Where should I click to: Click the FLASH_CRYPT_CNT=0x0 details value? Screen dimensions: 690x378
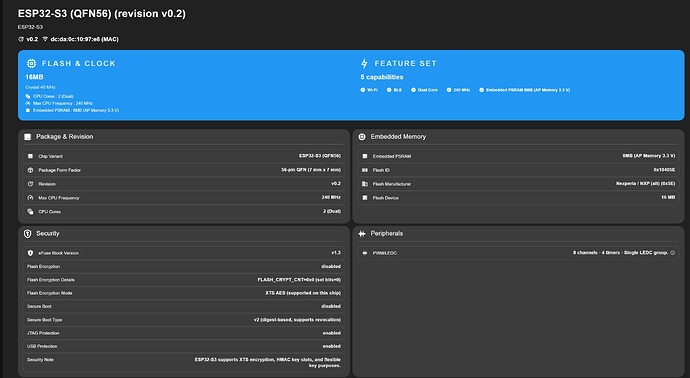[299, 280]
